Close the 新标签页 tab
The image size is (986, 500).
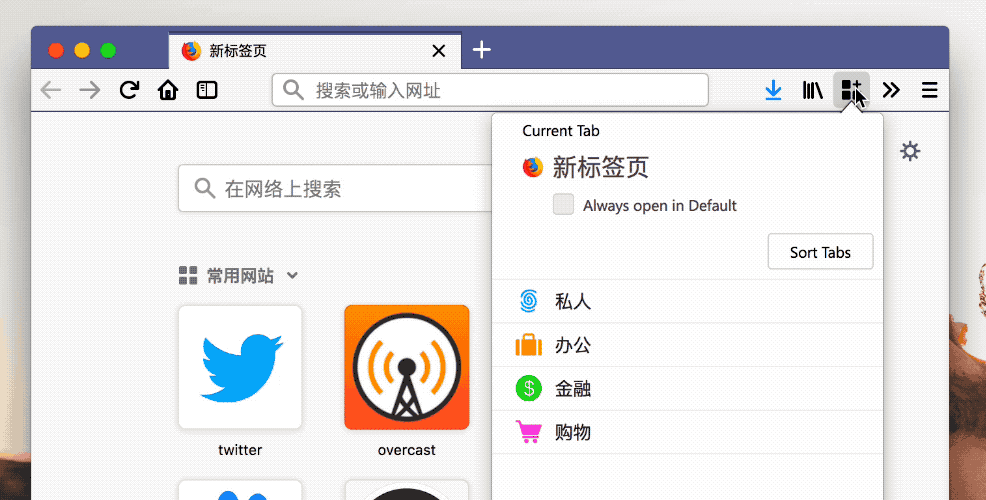(x=439, y=51)
